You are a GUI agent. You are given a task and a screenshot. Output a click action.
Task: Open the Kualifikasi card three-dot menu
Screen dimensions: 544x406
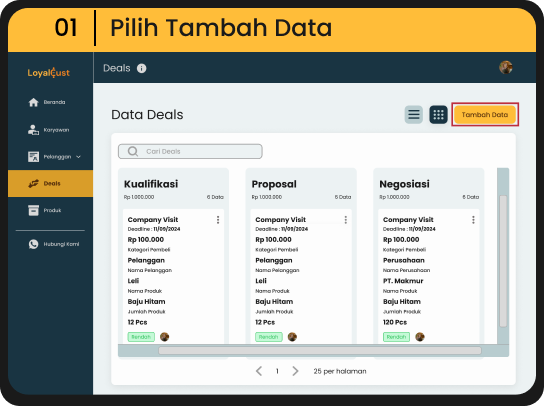click(218, 220)
